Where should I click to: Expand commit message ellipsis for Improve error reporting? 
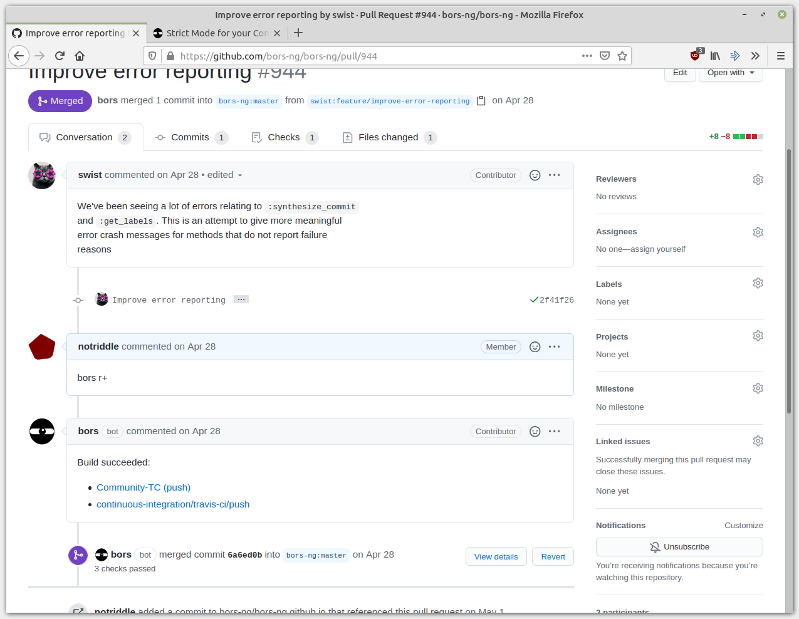point(241,299)
